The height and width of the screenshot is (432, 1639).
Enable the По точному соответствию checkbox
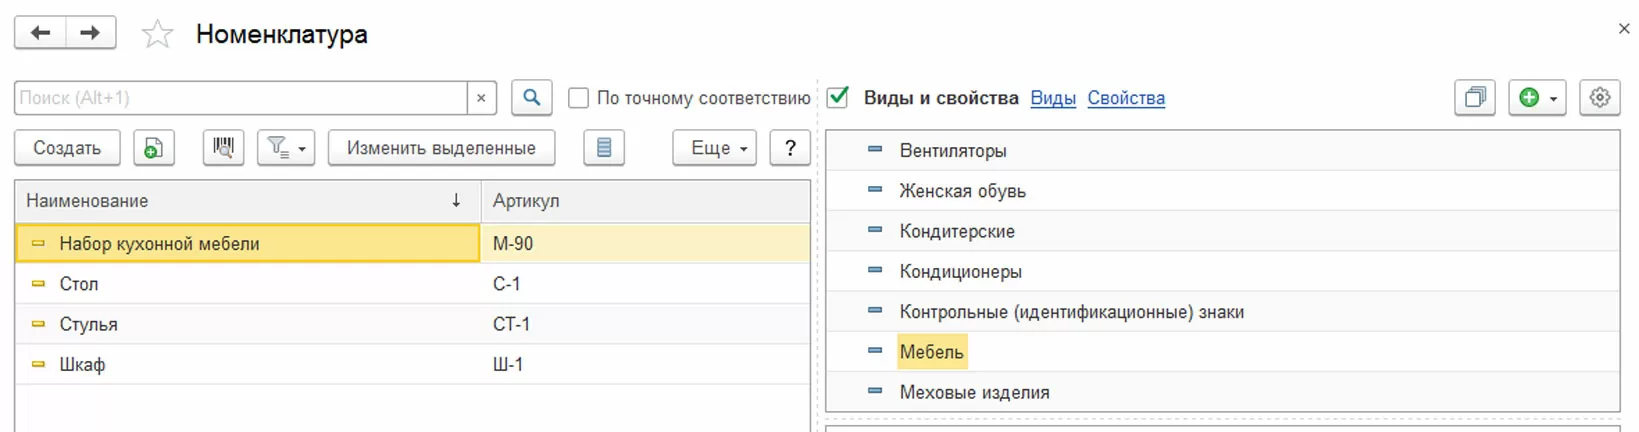(578, 98)
